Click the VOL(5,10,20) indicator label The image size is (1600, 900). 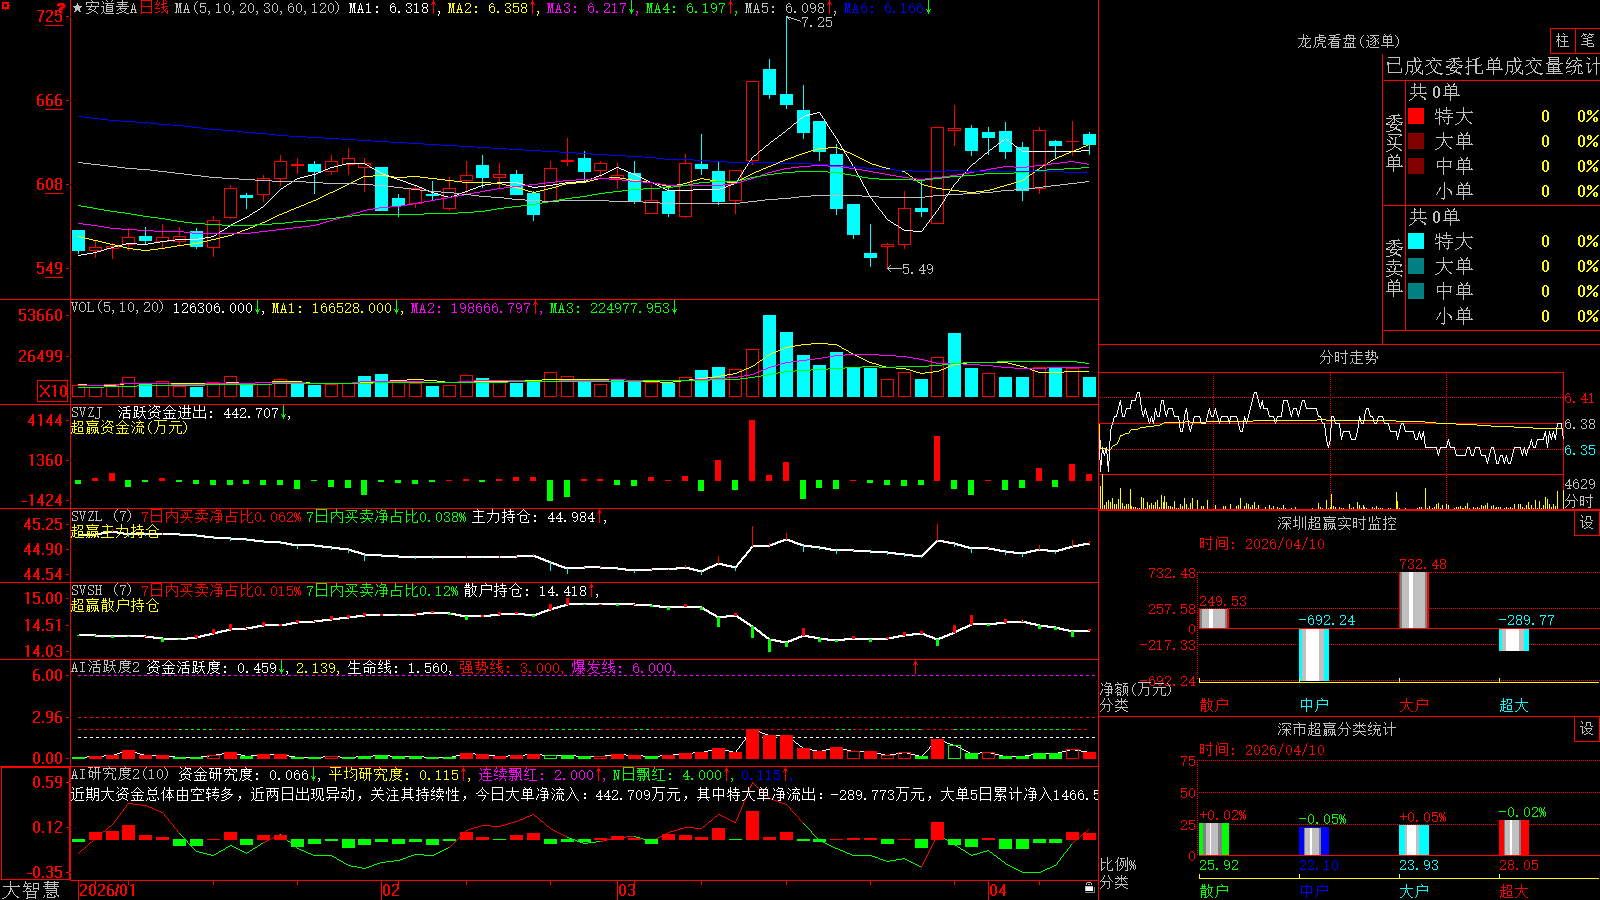pos(117,307)
